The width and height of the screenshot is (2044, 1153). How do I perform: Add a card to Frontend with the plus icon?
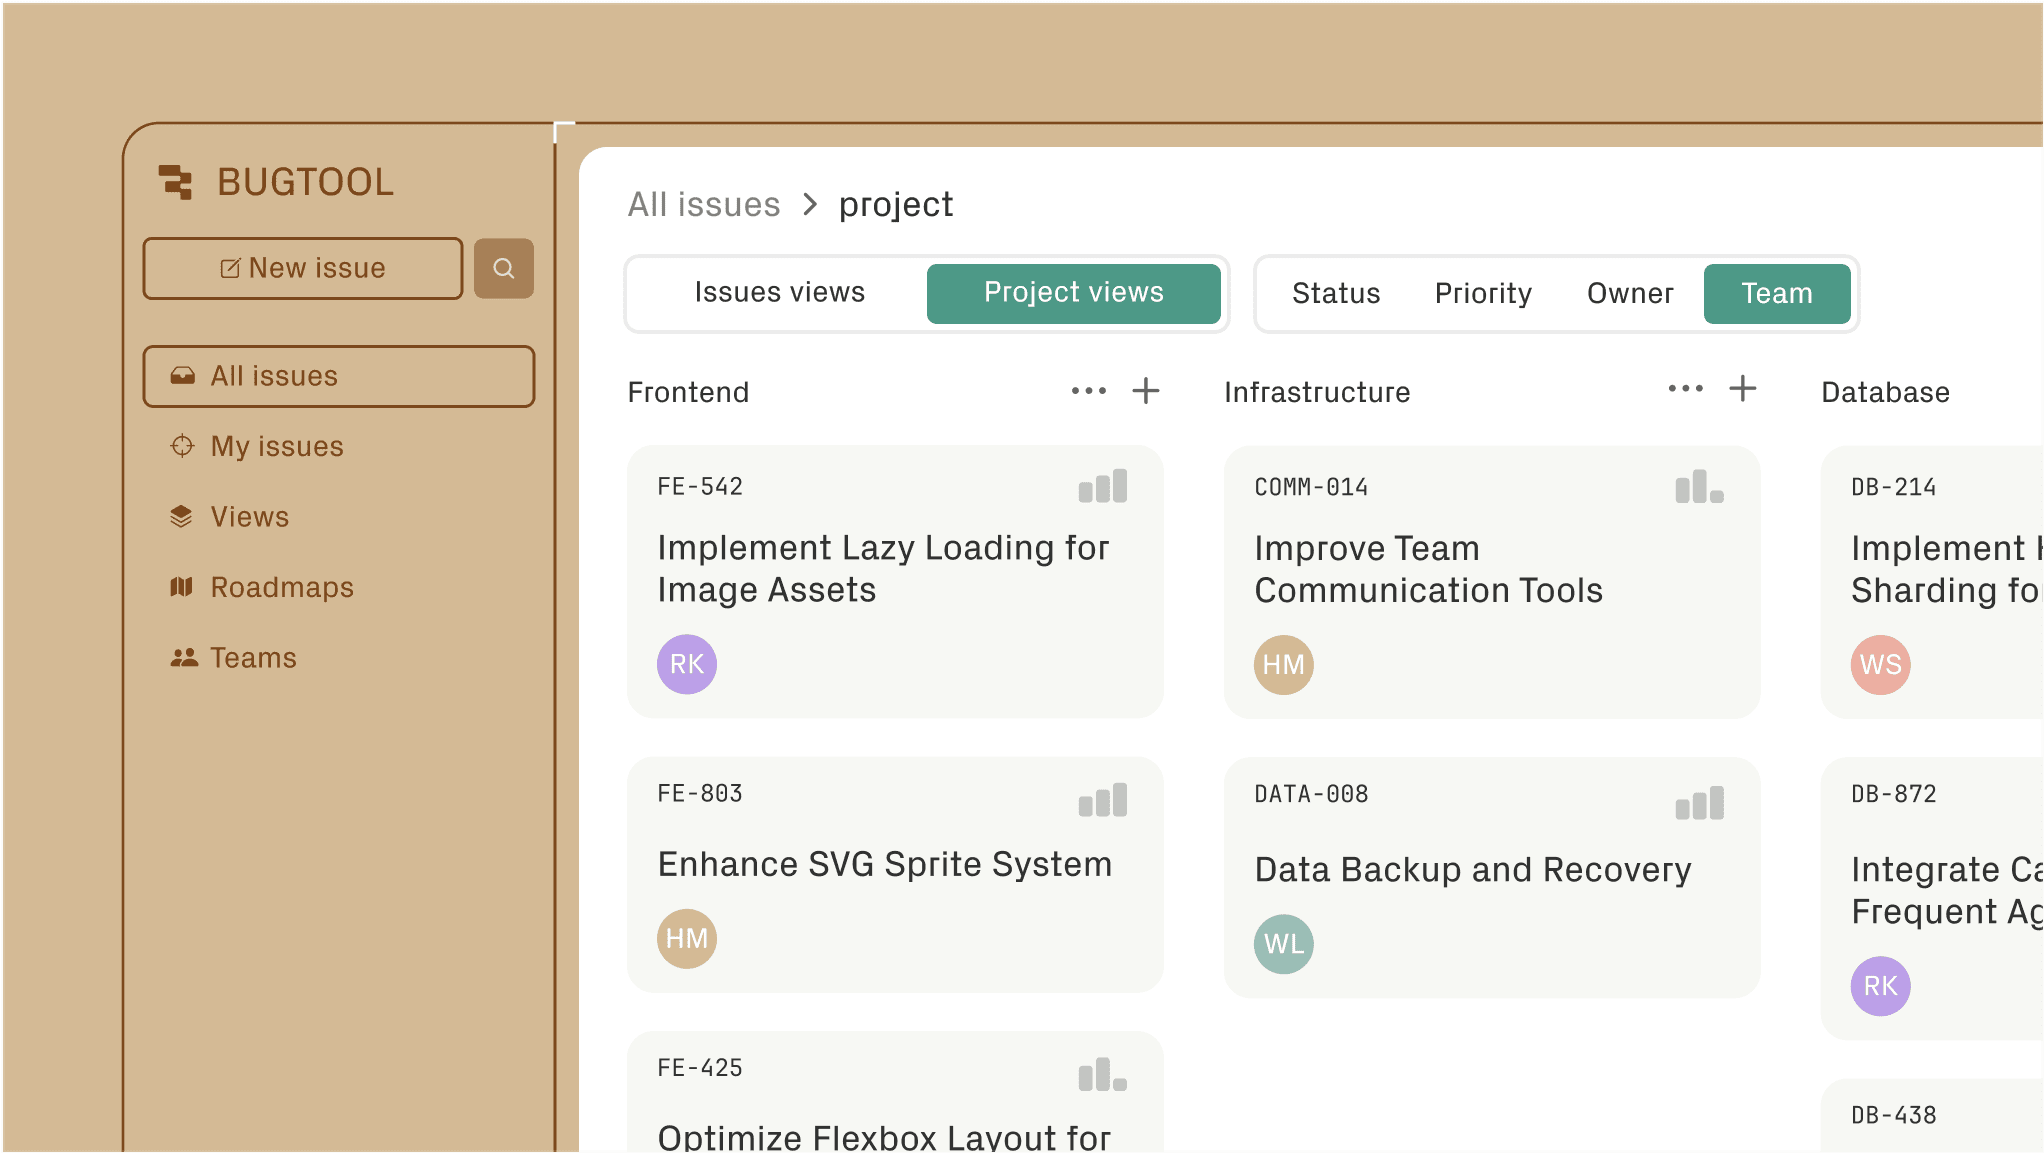click(x=1146, y=391)
